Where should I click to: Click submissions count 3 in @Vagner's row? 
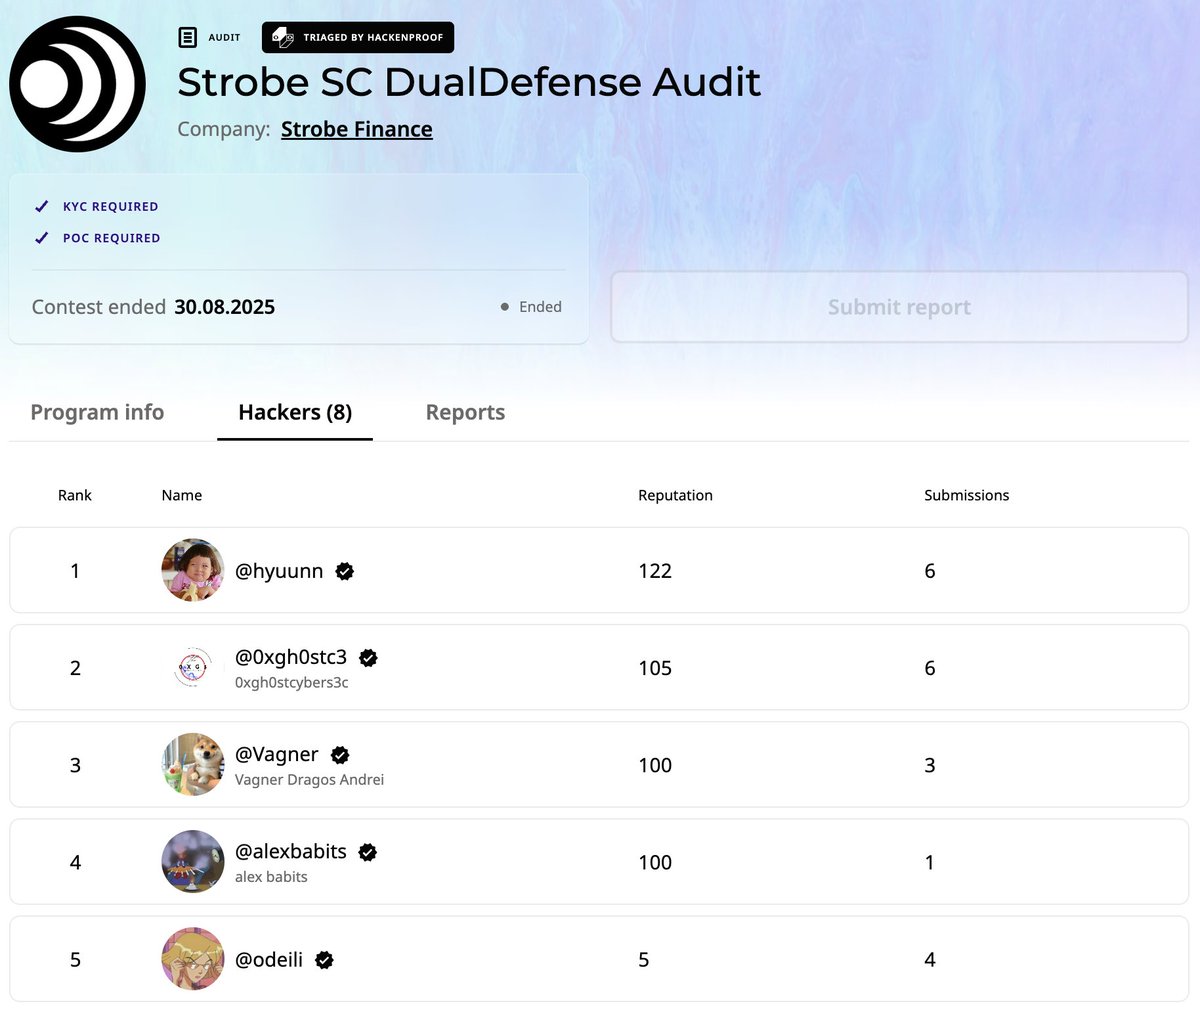click(x=930, y=765)
